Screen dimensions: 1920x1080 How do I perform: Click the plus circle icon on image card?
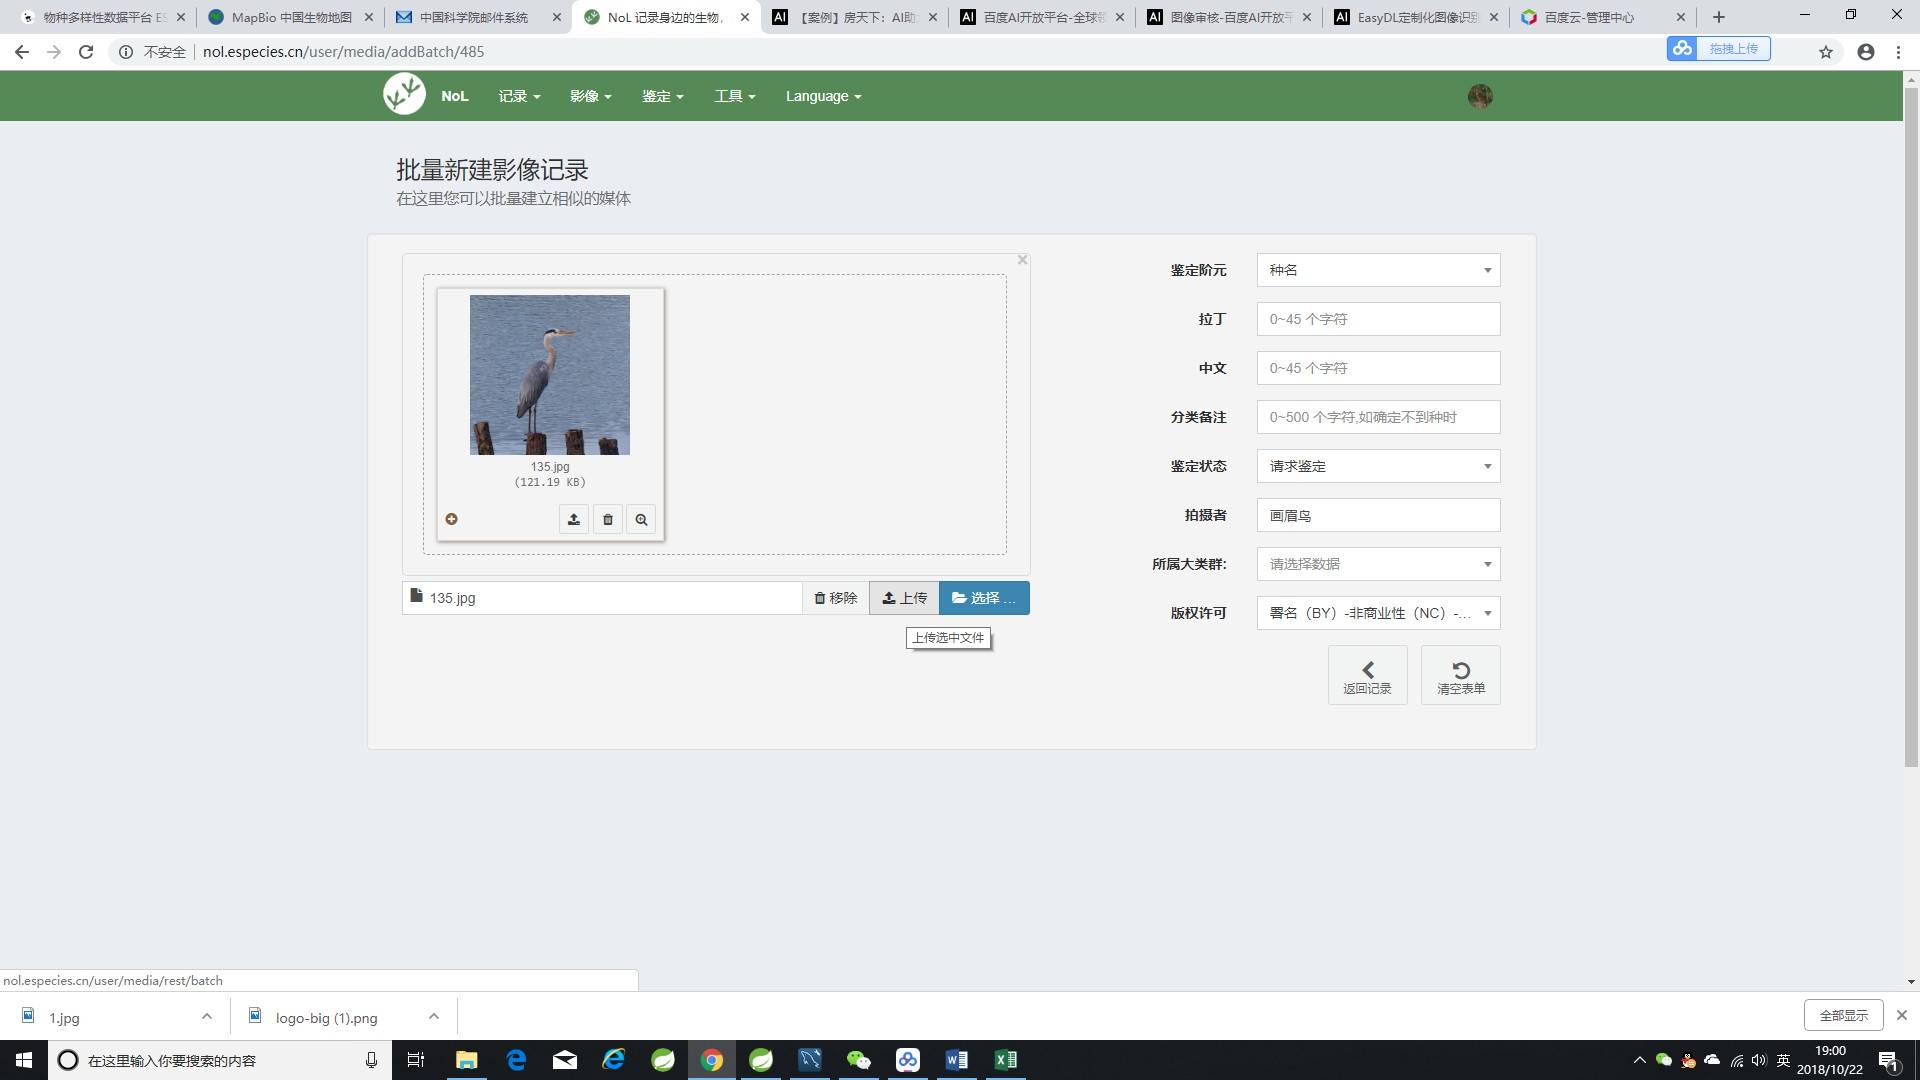451,519
